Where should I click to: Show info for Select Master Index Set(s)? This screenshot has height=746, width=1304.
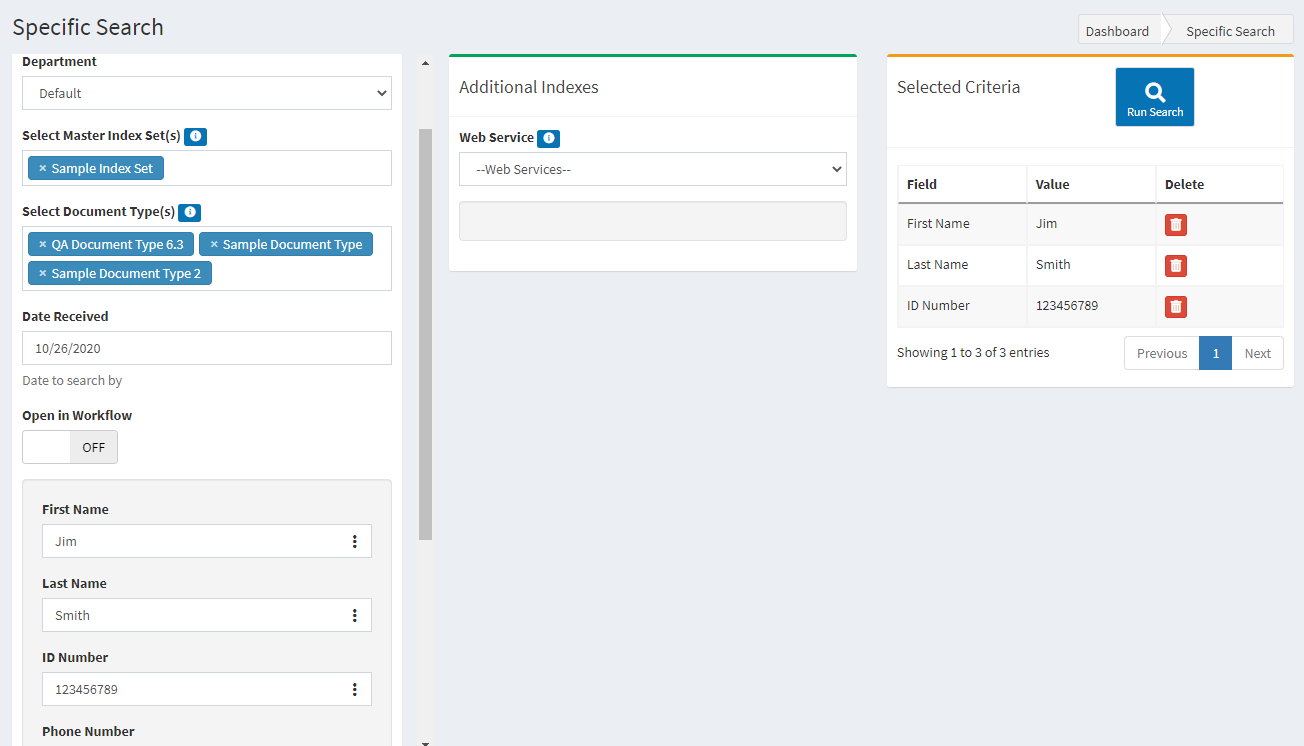195,136
